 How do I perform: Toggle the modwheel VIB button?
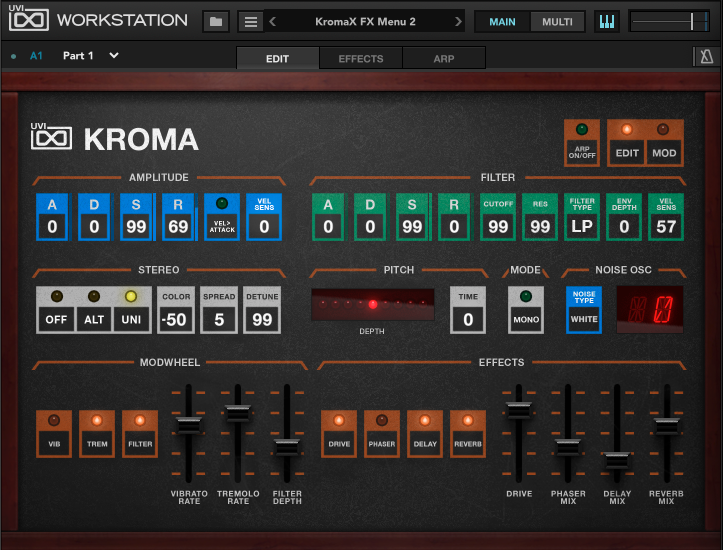tap(54, 434)
